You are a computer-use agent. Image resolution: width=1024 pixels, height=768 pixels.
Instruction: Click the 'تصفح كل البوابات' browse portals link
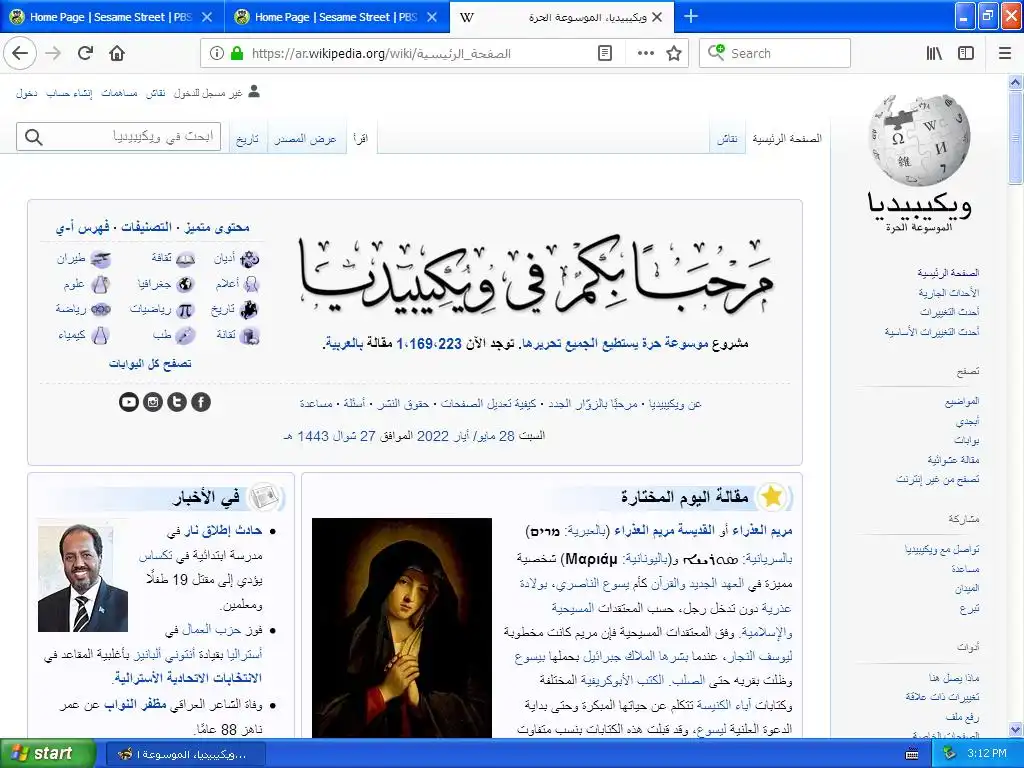point(150,364)
